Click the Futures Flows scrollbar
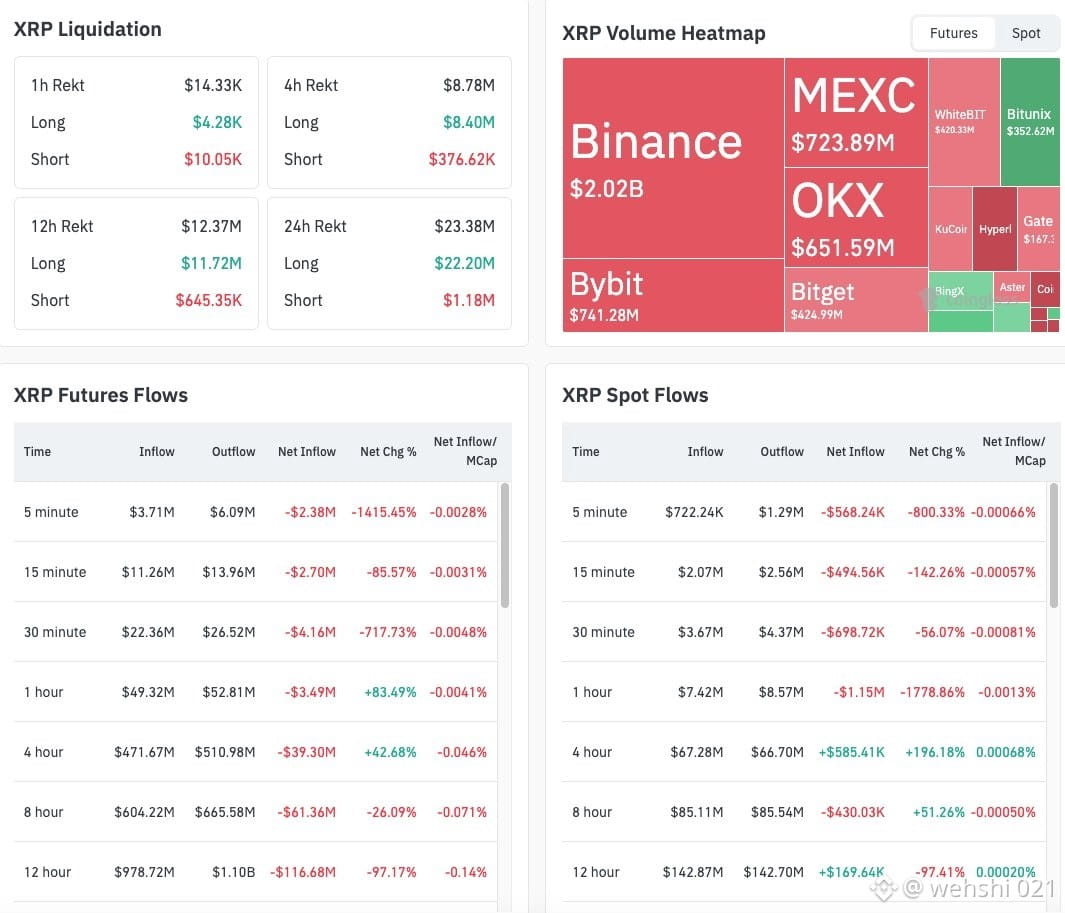The height and width of the screenshot is (913, 1065). pos(505,545)
